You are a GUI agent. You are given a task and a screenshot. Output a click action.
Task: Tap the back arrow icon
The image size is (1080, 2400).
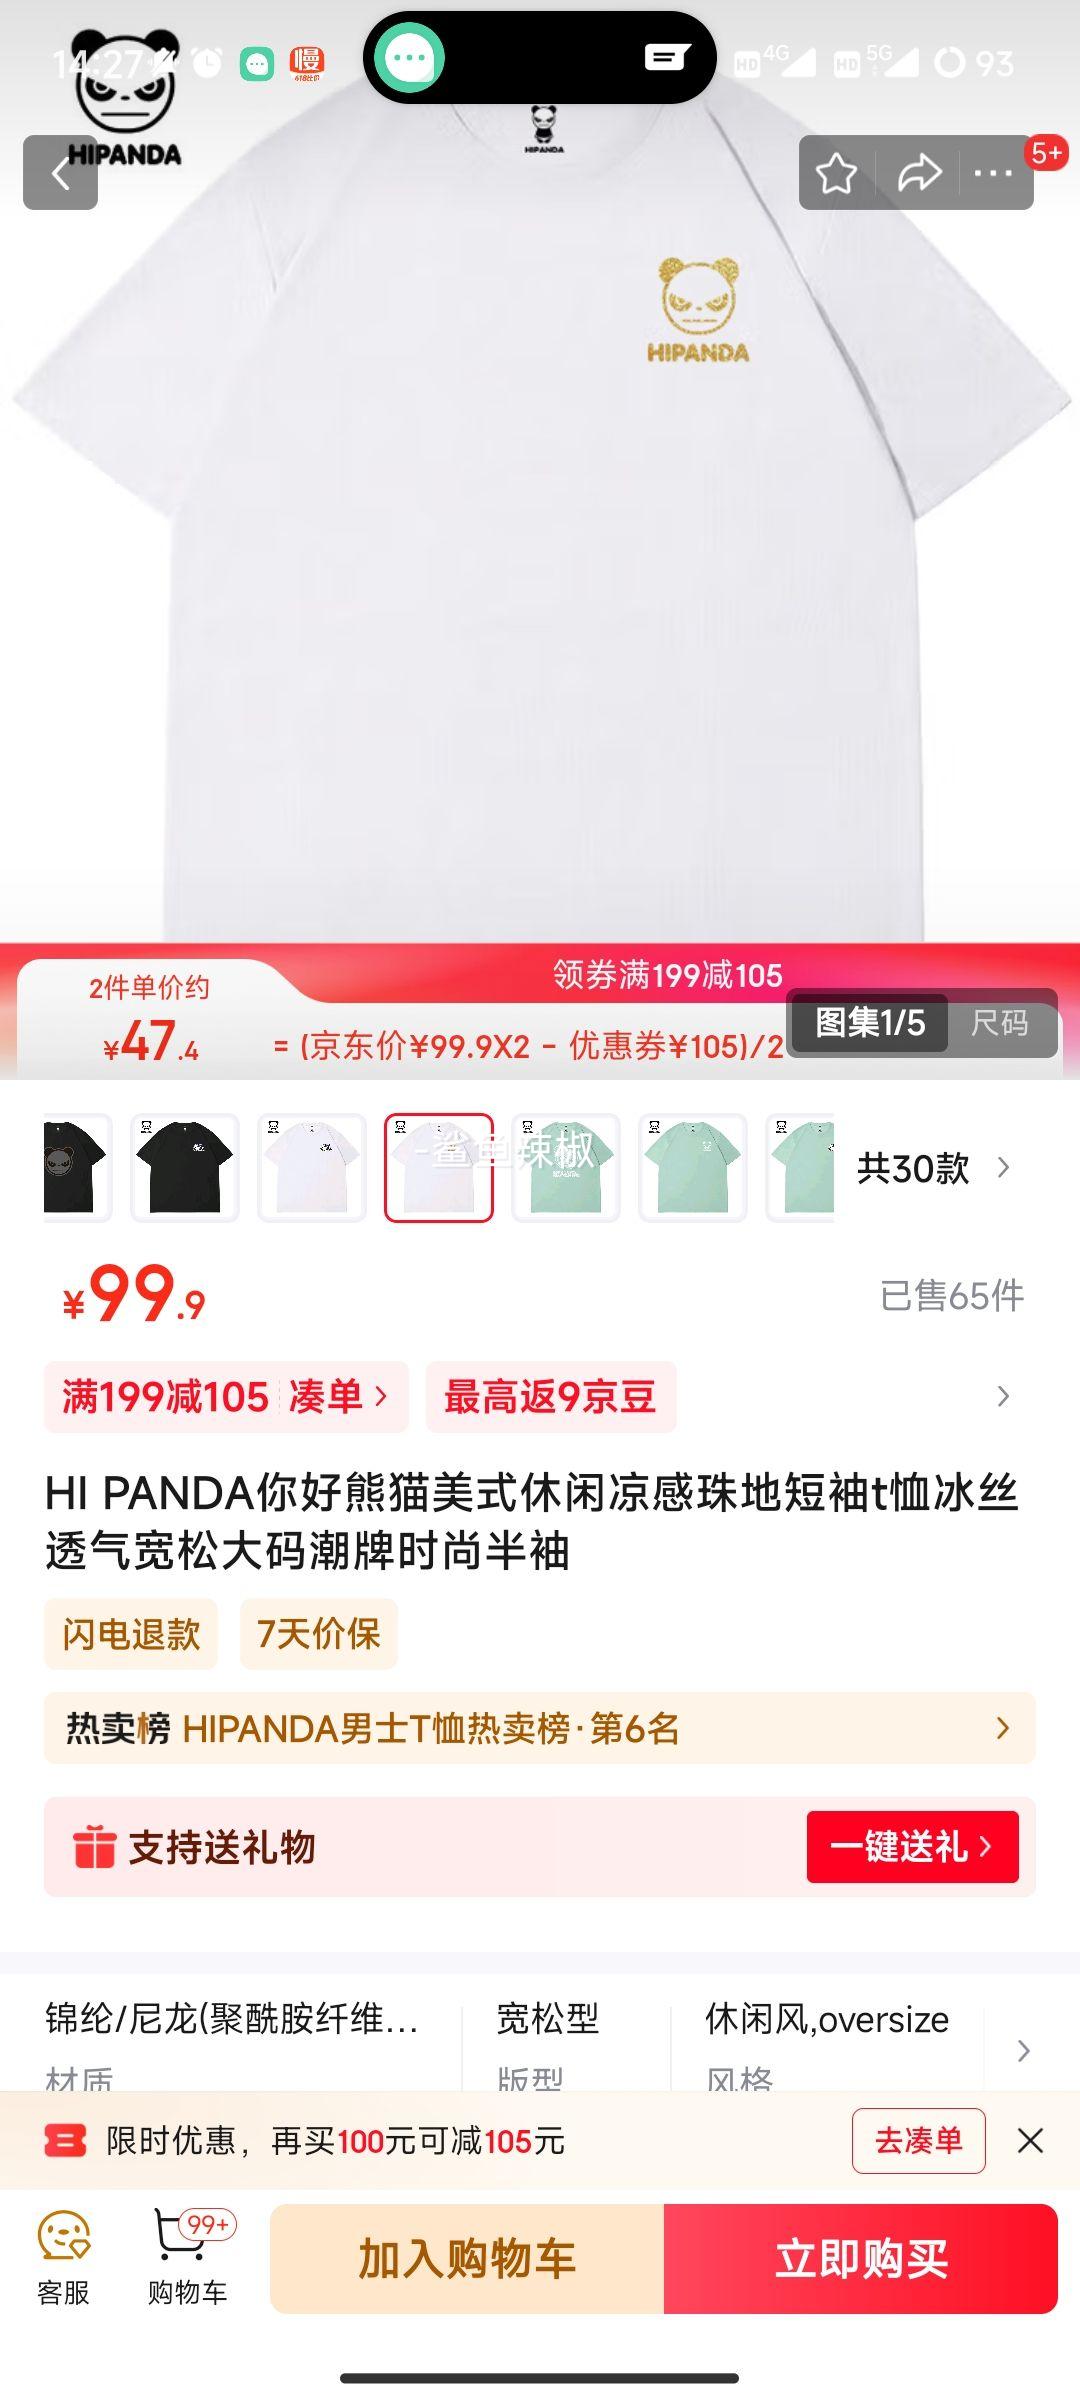point(60,173)
